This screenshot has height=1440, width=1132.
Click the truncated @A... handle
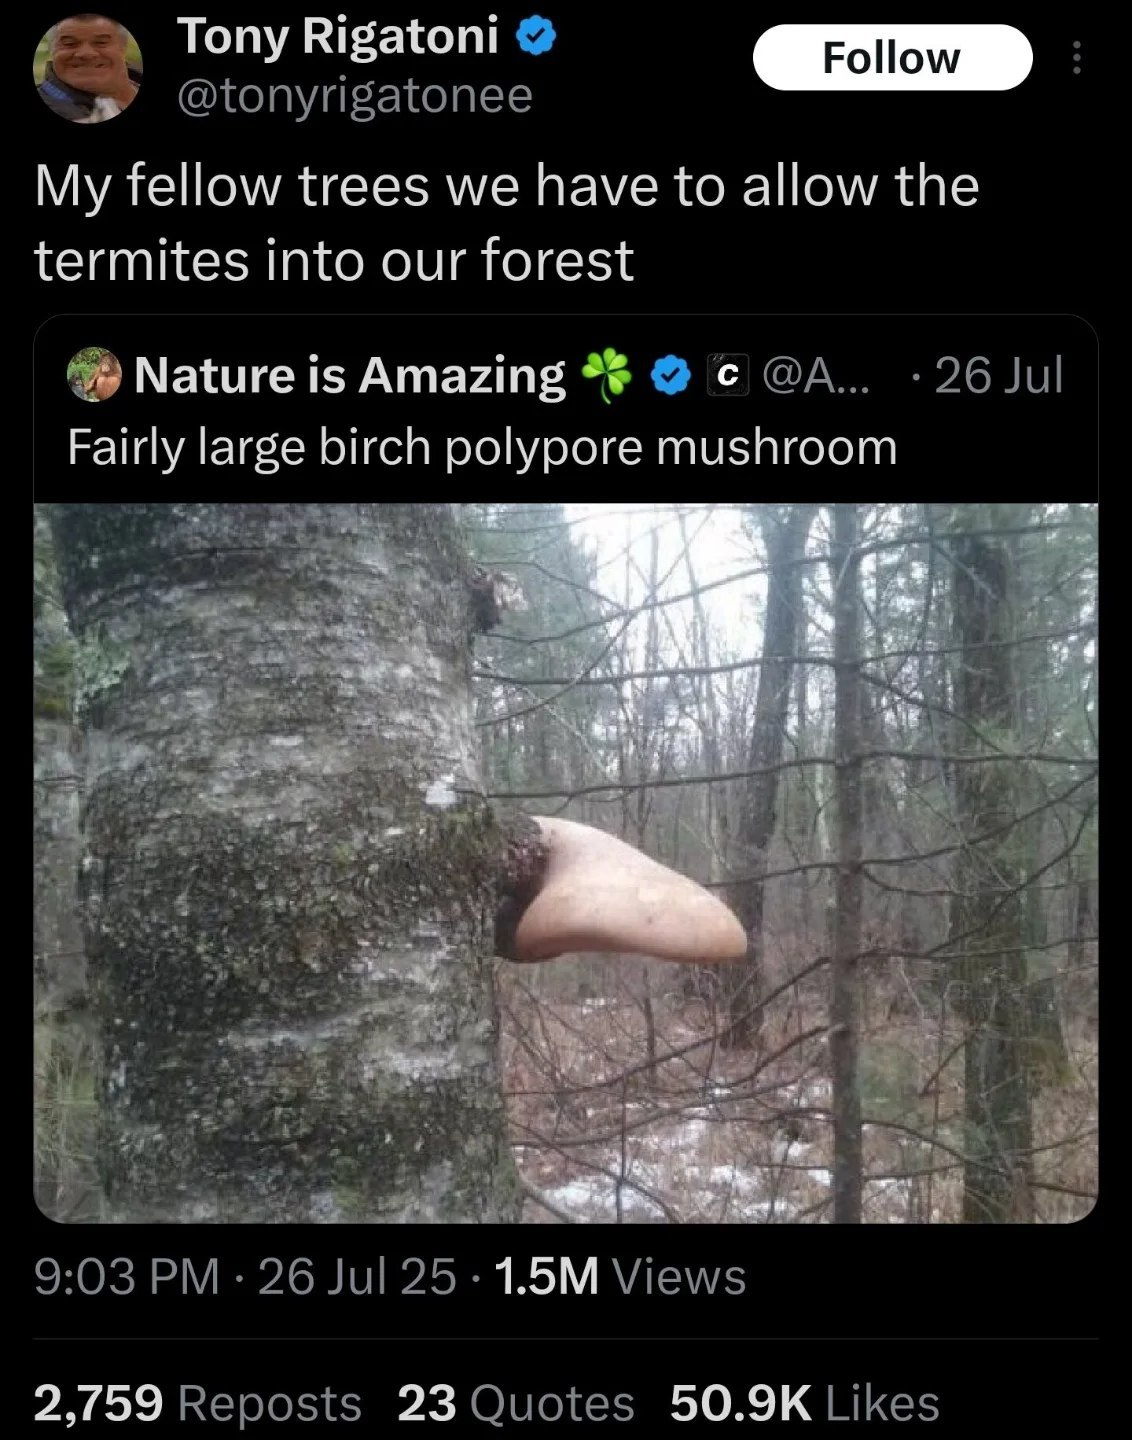pyautogui.click(x=816, y=375)
